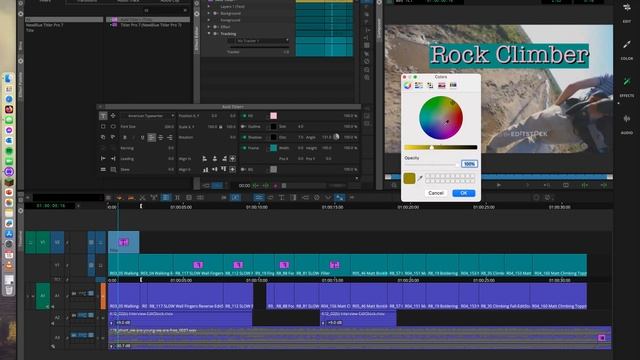The width and height of the screenshot is (640, 360).
Task: Click the third Align H icon
Action: (224, 158)
